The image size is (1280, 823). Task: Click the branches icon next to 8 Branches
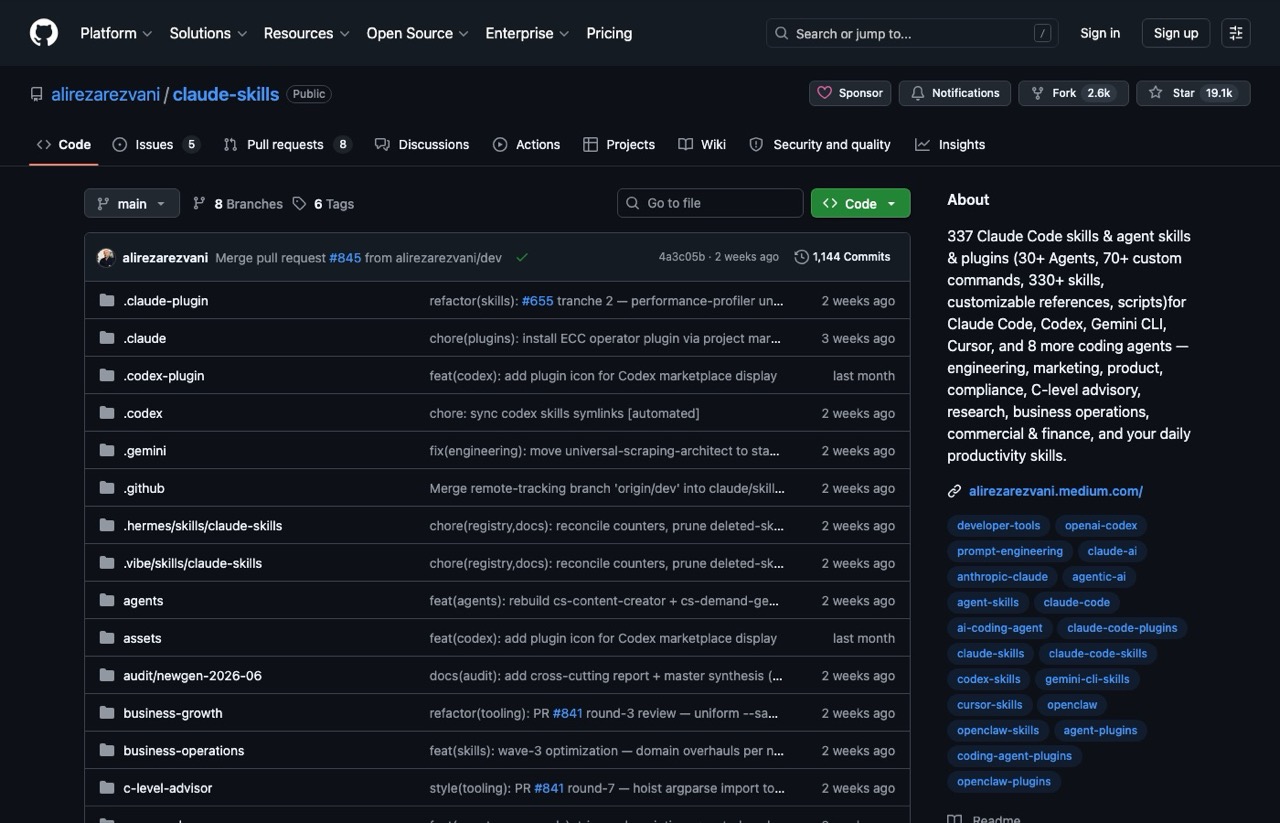(199, 203)
